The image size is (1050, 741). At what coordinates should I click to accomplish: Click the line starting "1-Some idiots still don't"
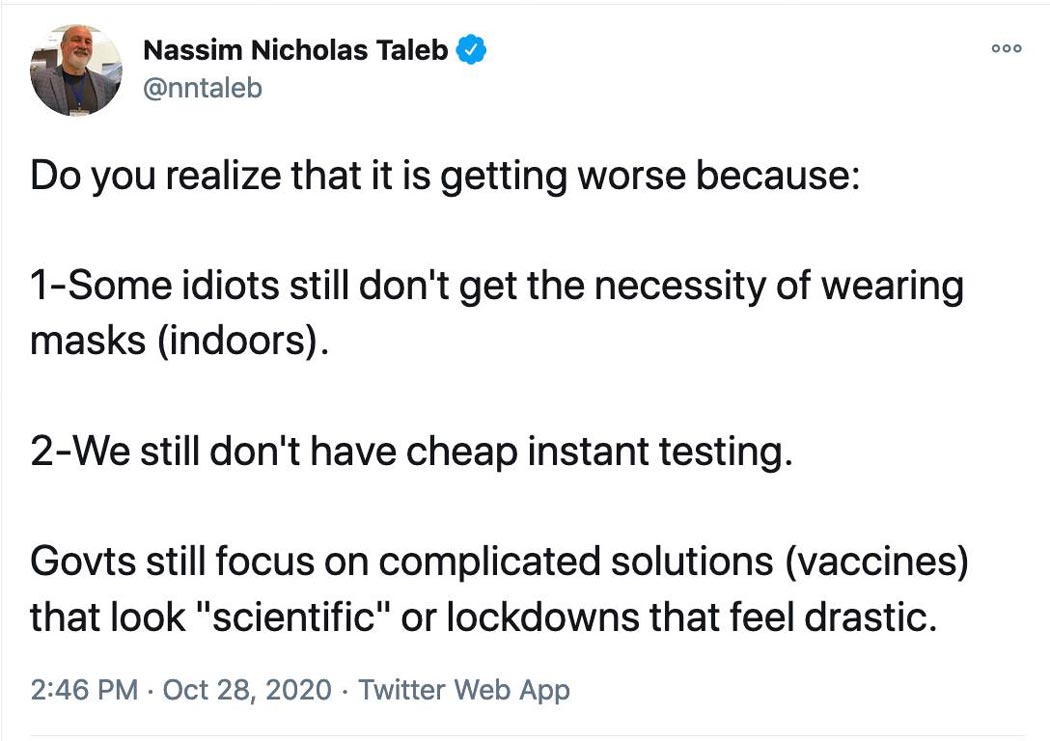tap(497, 286)
